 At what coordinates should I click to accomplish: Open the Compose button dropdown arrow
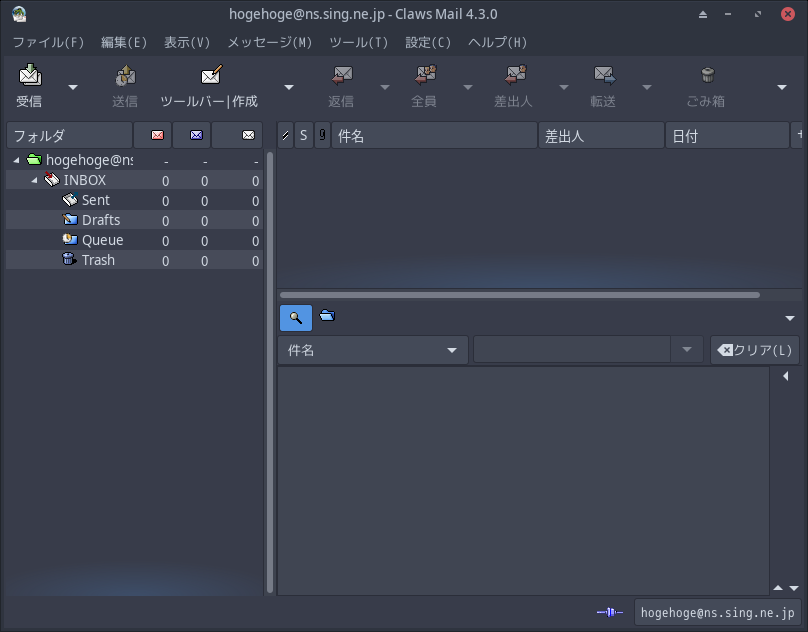pyautogui.click(x=289, y=87)
